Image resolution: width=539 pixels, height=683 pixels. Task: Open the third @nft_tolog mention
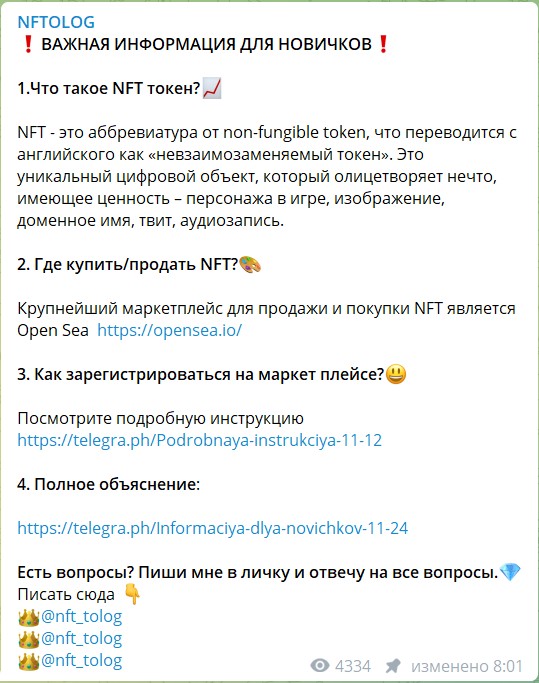click(81, 660)
